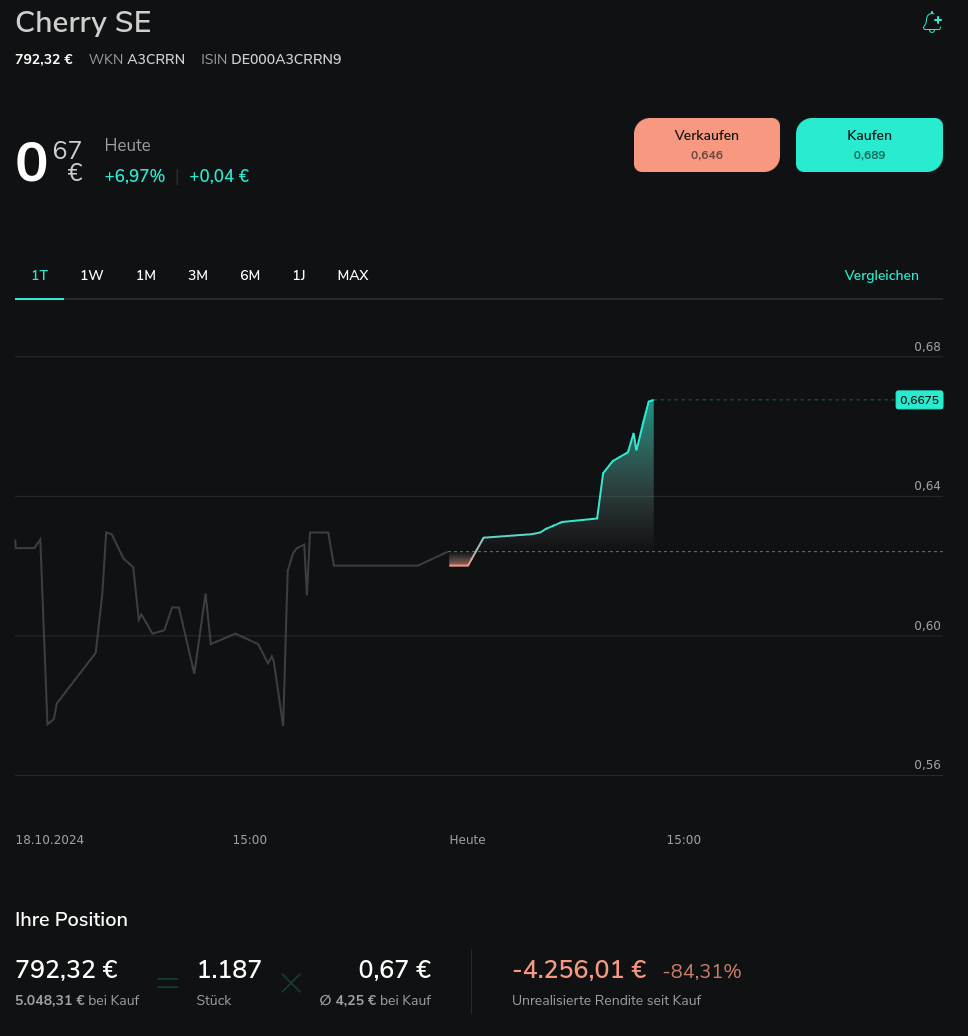Click the 5.048,31 € bei Kauf value
The height and width of the screenshot is (1036, 968).
pyautogui.click(x=77, y=1000)
